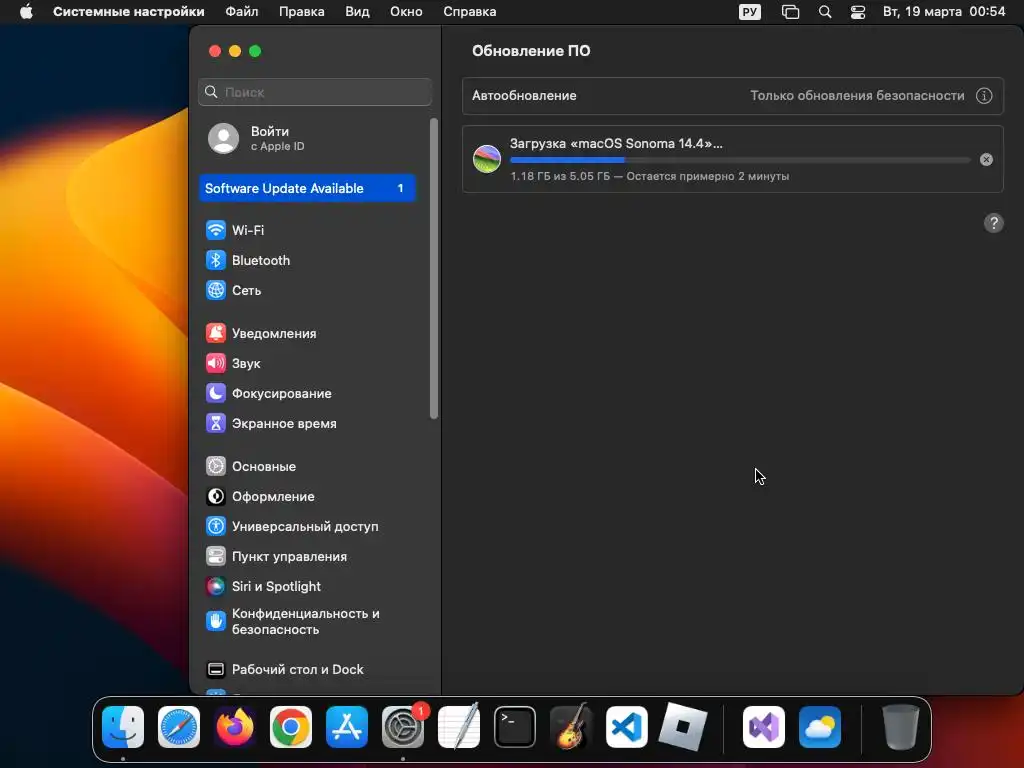This screenshot has width=1024, height=768.
Task: Open Control Center in menu bar
Action: 857,12
